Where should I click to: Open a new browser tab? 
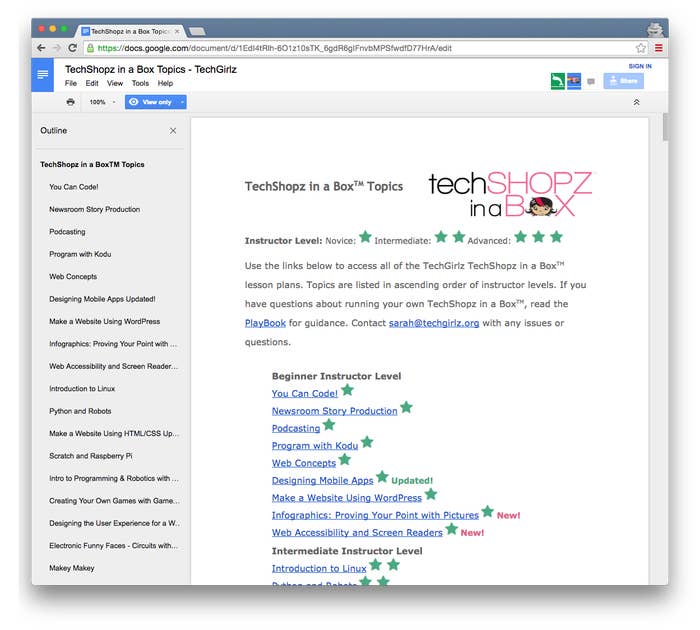(197, 31)
